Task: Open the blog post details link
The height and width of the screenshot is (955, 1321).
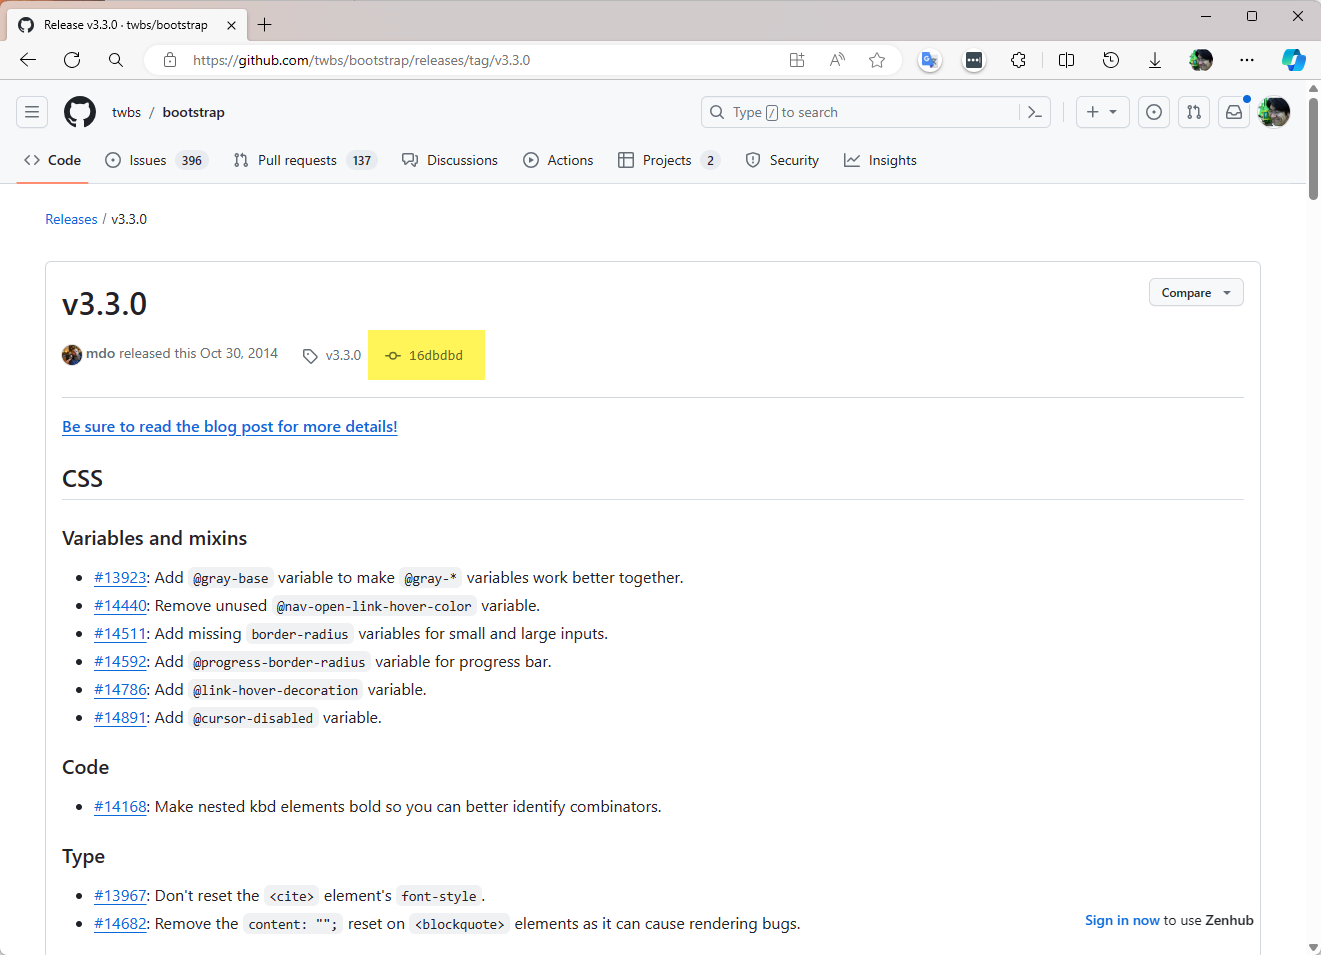Action: point(230,426)
